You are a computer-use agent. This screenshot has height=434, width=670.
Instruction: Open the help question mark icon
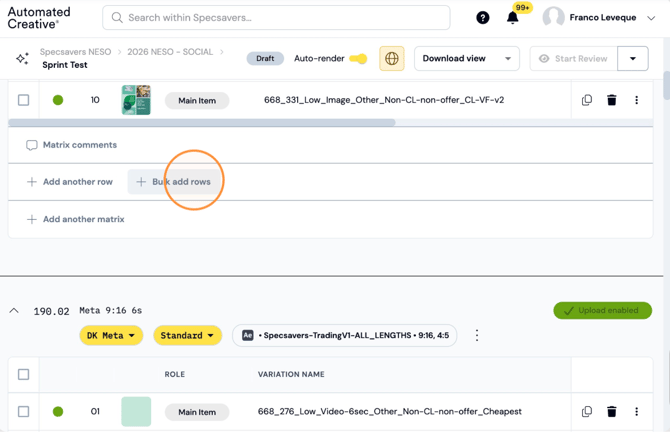(482, 18)
